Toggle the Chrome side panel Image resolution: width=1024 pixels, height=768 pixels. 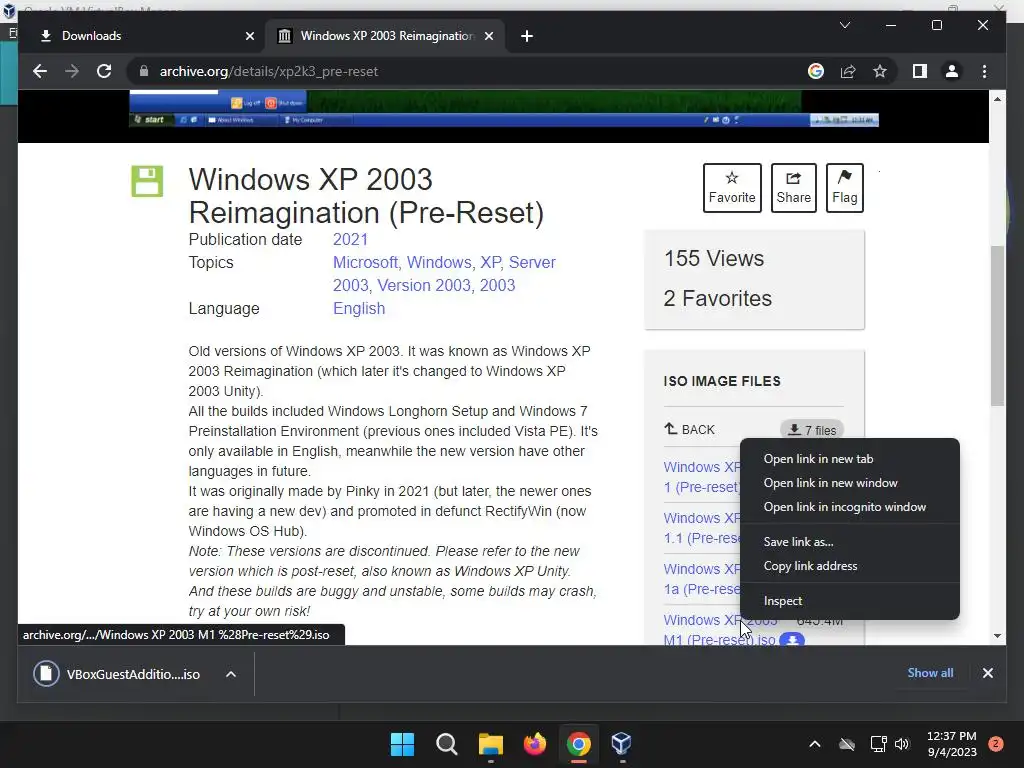pyautogui.click(x=920, y=71)
